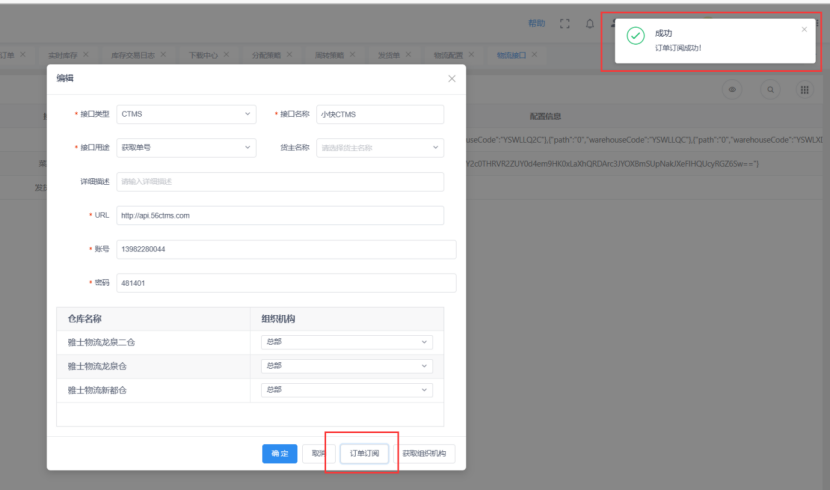Dismiss the 成功 notification with its X
This screenshot has width=830, height=490.
click(804, 30)
